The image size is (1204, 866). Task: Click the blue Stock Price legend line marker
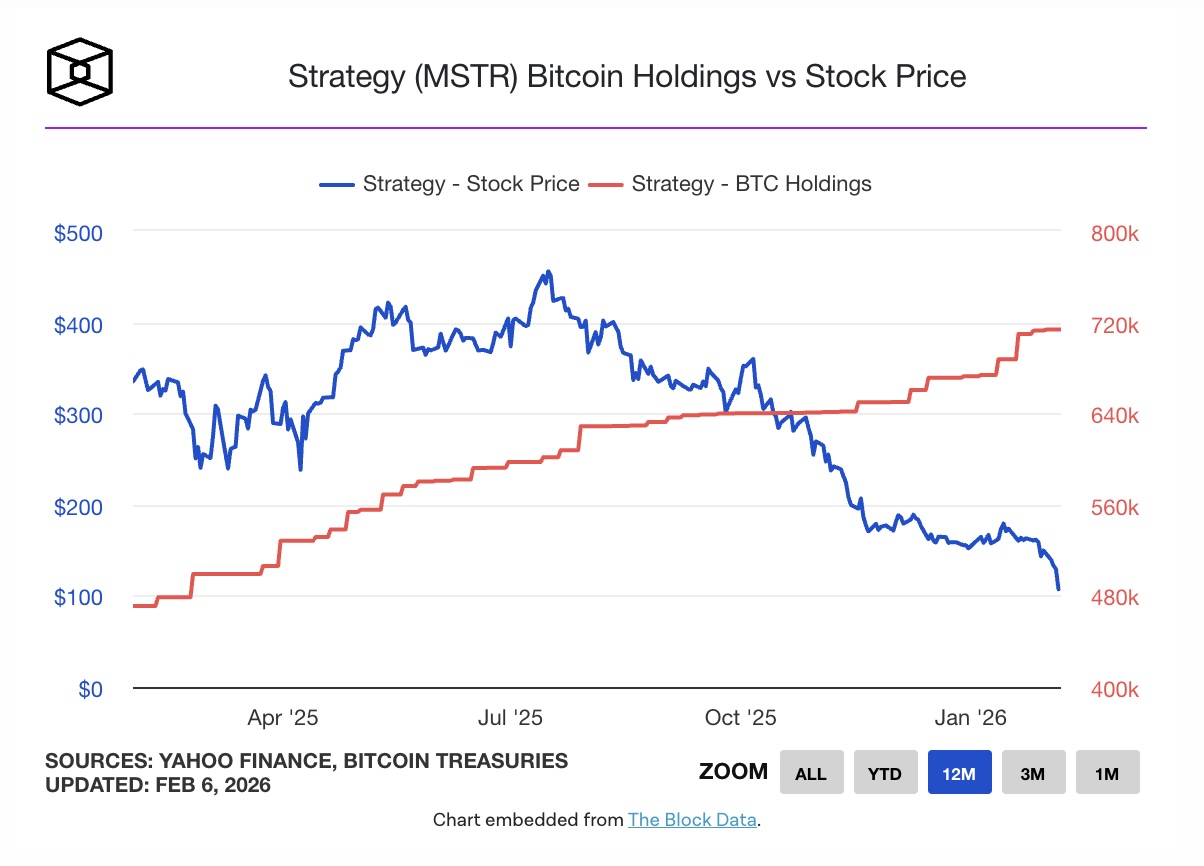click(x=337, y=184)
